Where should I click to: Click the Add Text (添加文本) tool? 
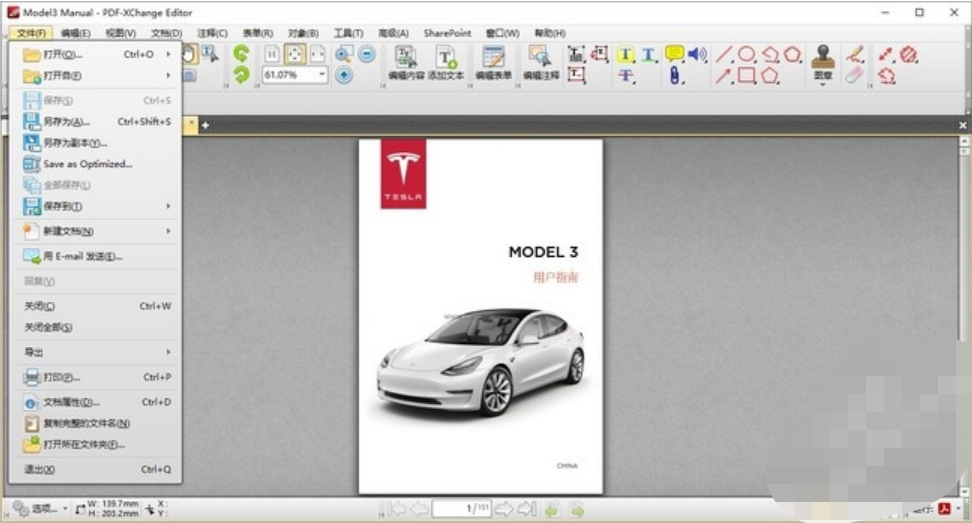pos(446,62)
